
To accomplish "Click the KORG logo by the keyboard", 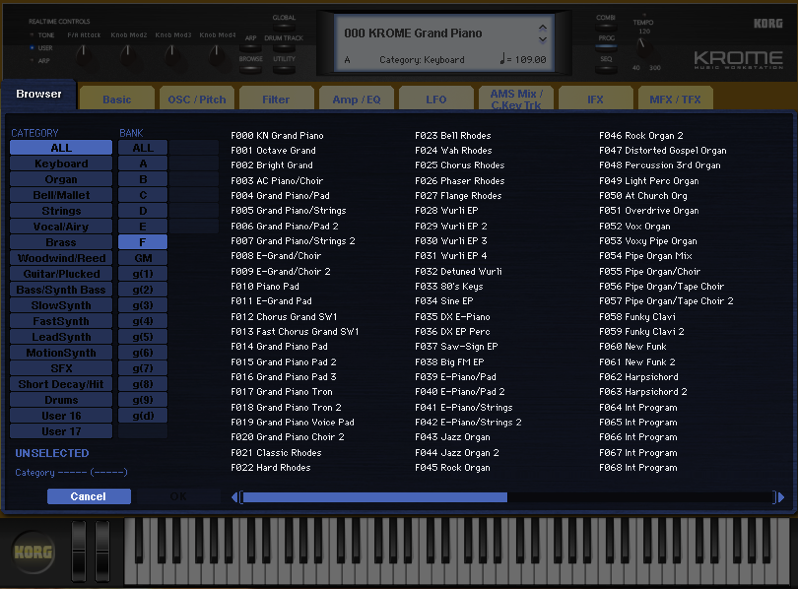I will click(x=33, y=552).
